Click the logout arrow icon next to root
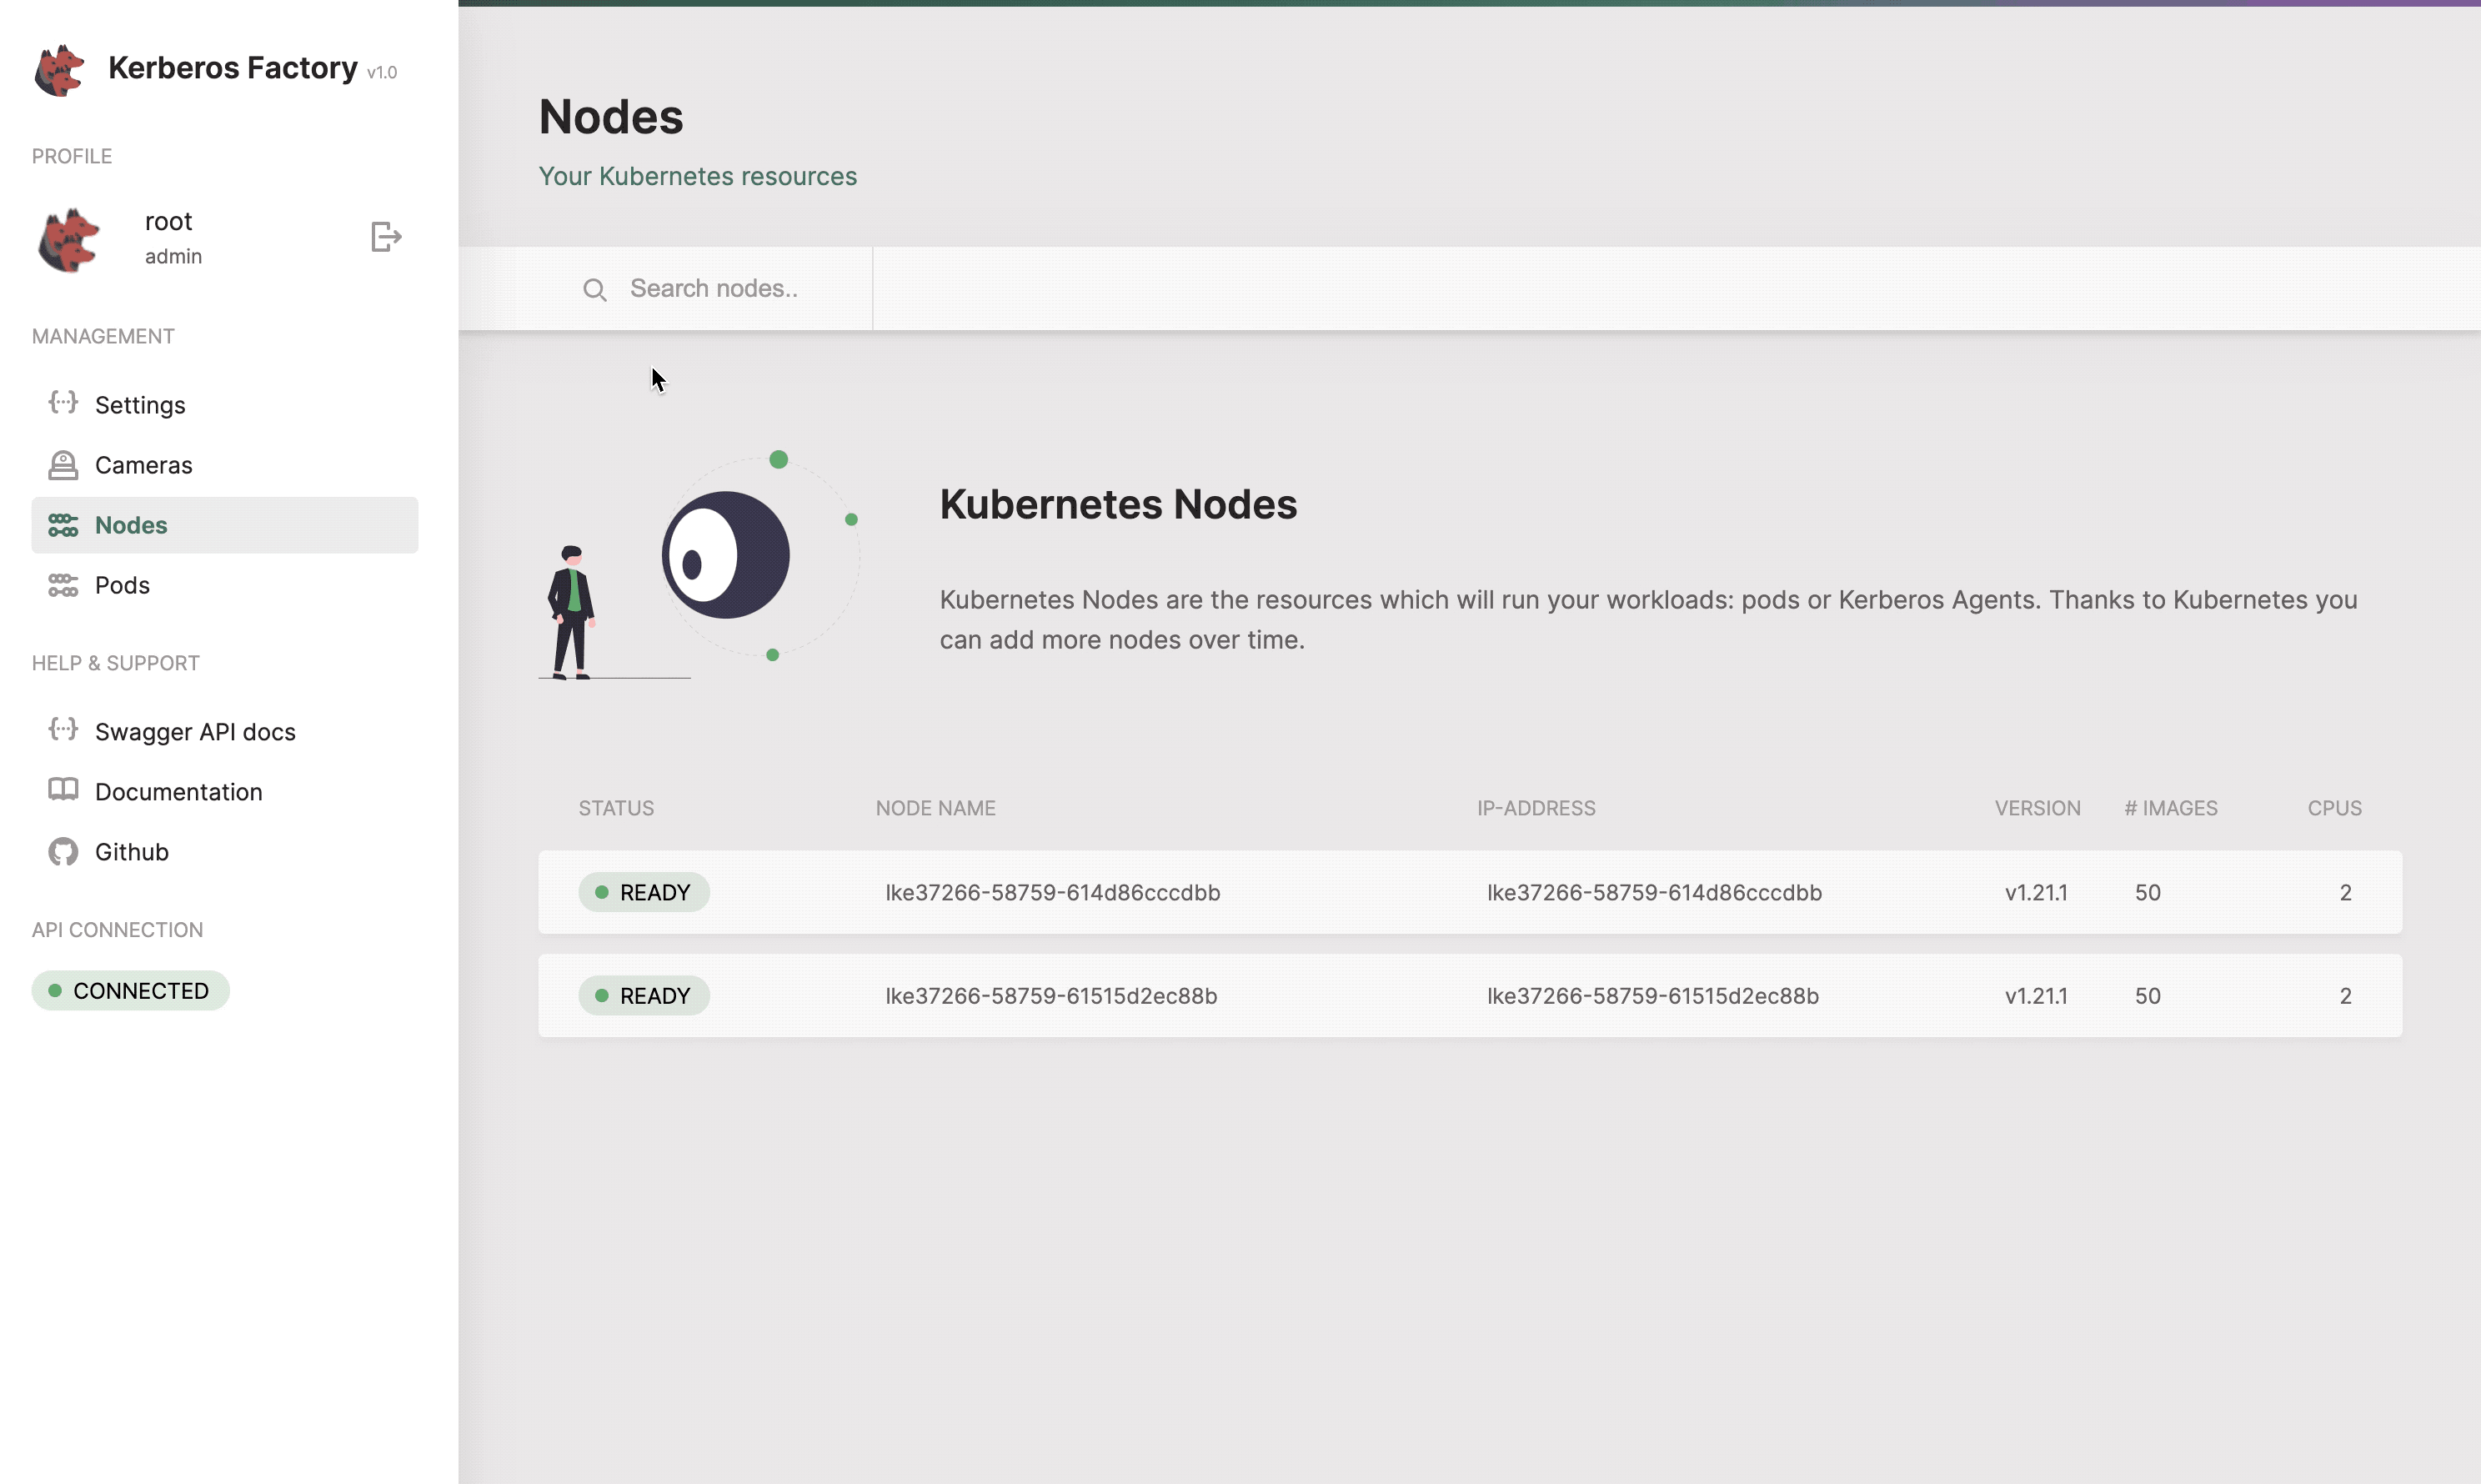The height and width of the screenshot is (1484, 2481). point(385,237)
